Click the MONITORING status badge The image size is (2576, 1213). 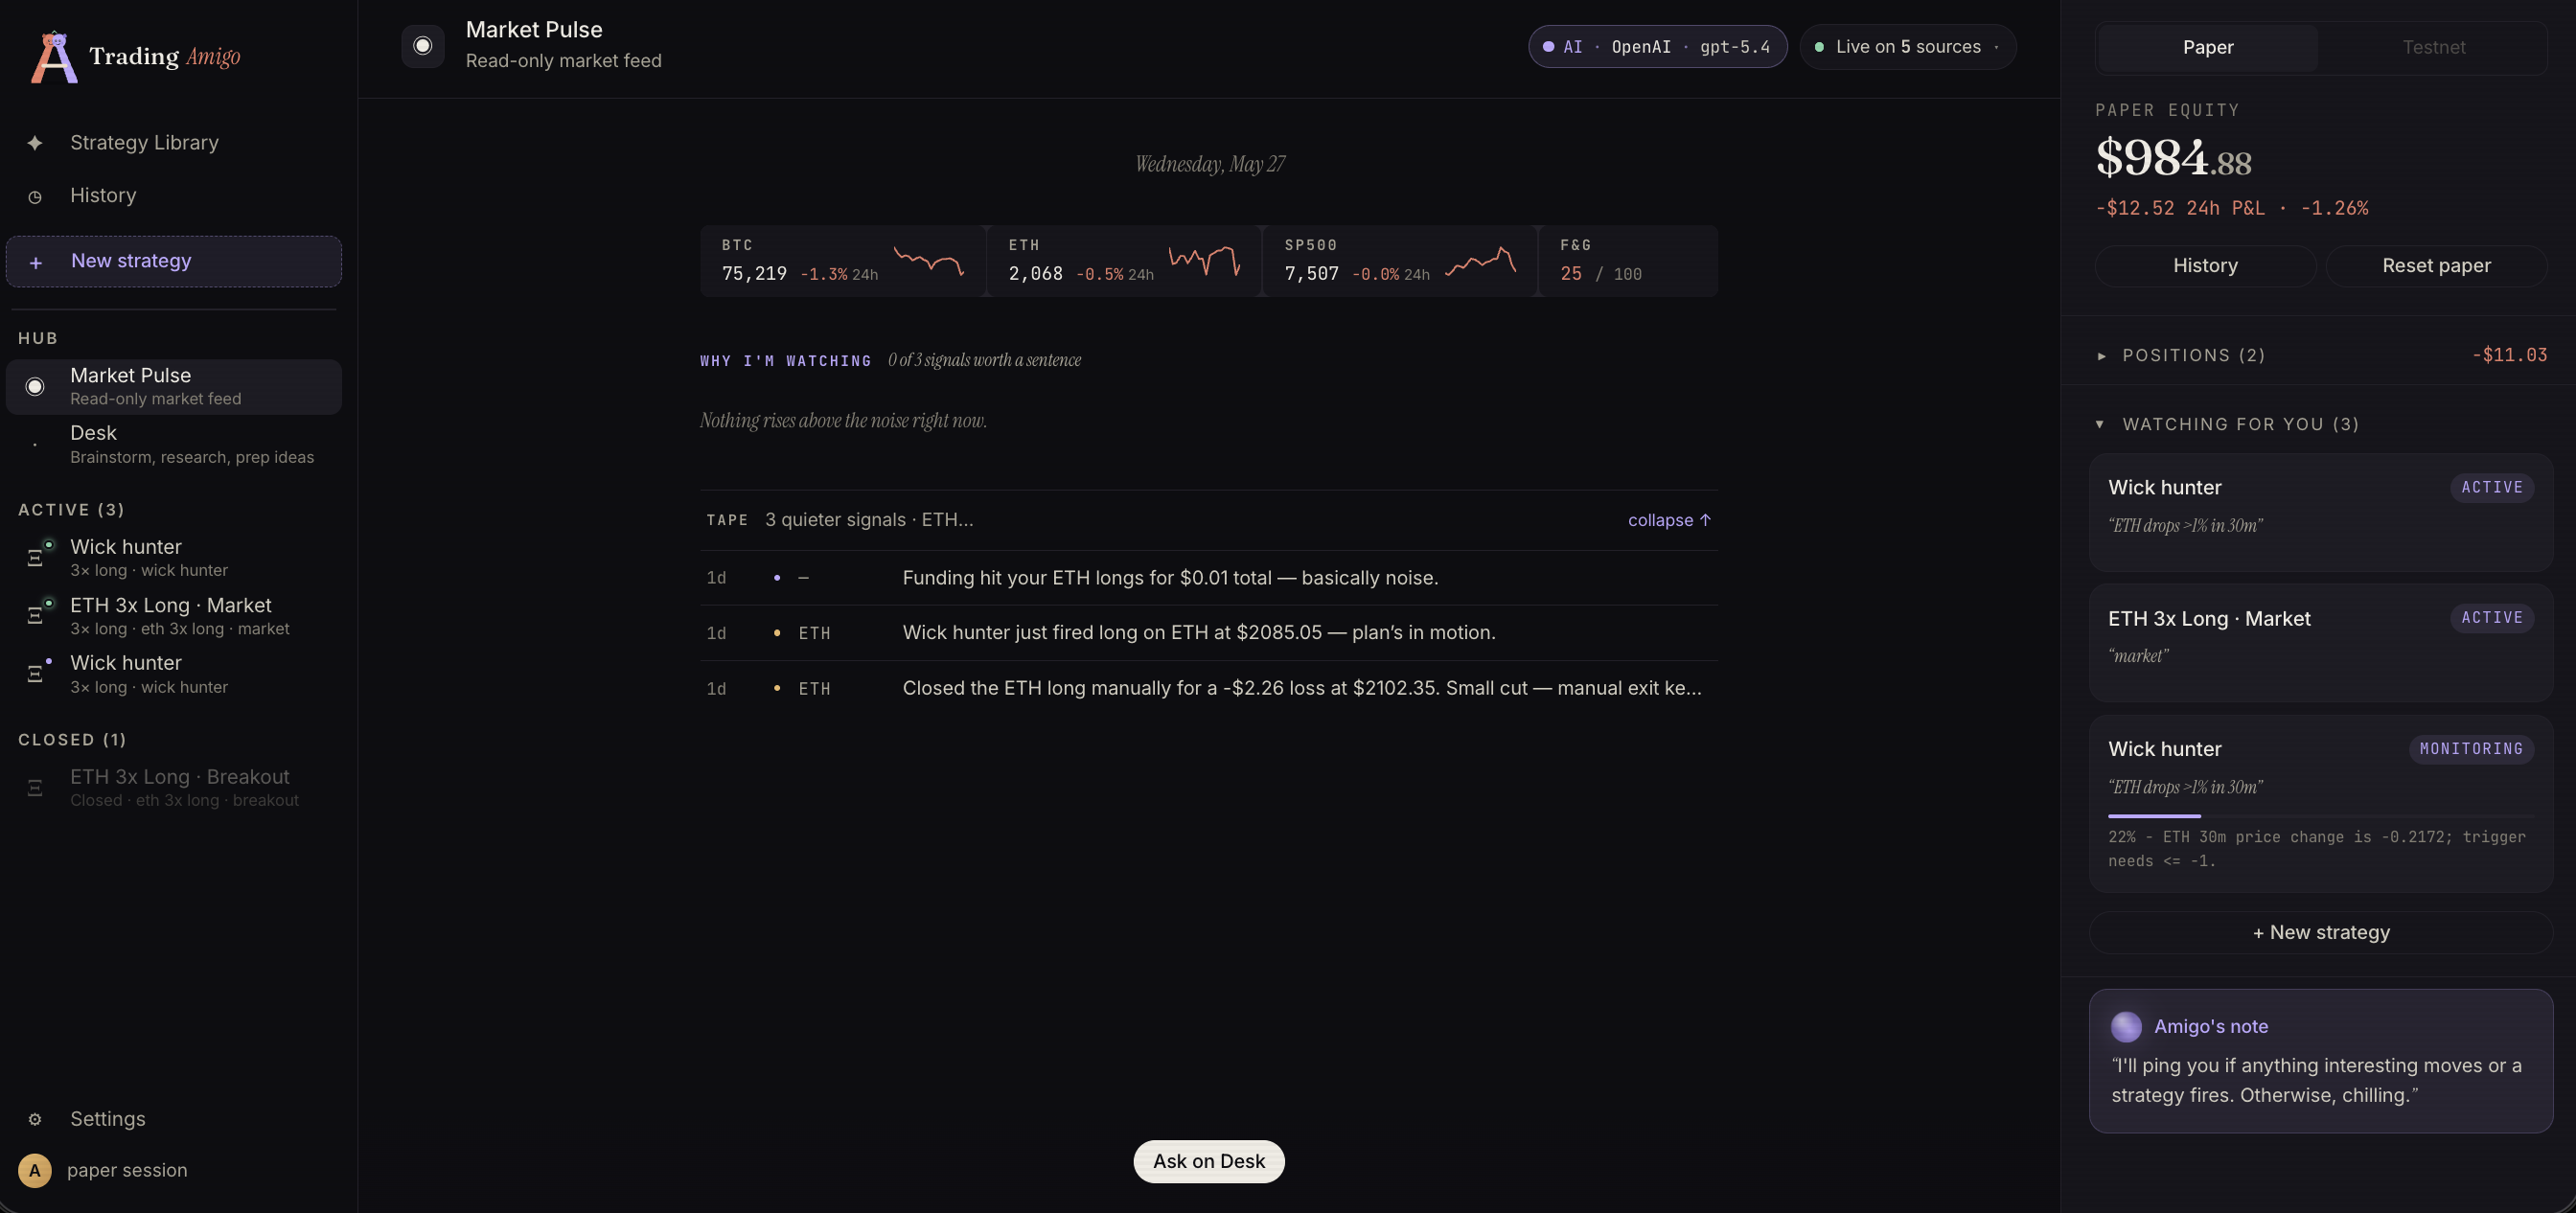click(2471, 749)
